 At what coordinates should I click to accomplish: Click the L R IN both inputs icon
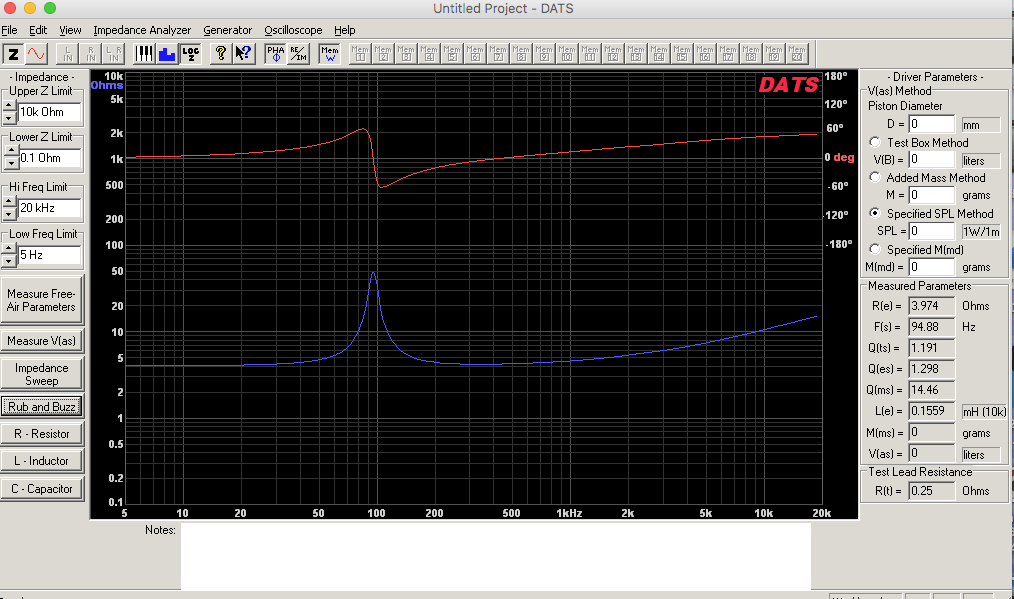pos(113,54)
